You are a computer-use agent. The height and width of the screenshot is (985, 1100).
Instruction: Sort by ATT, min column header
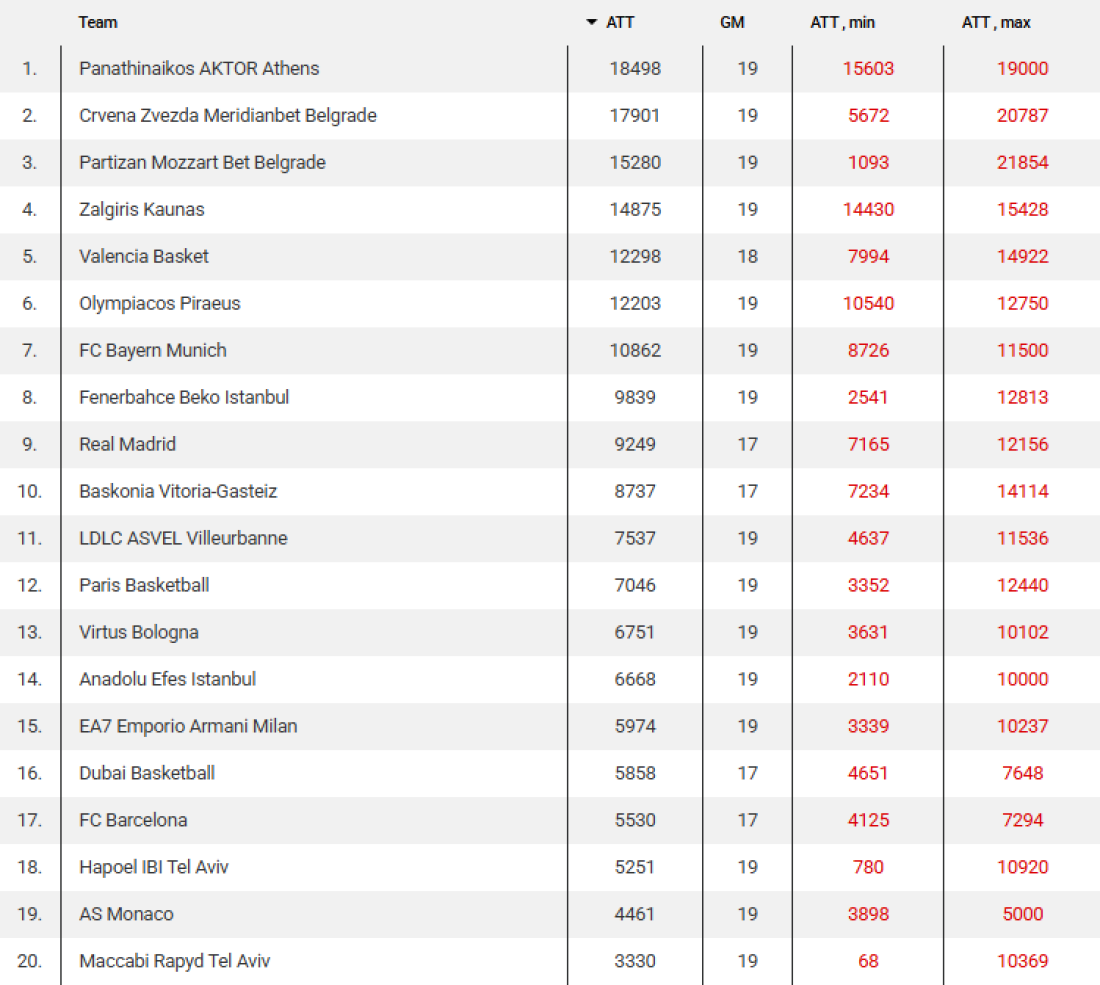point(842,22)
